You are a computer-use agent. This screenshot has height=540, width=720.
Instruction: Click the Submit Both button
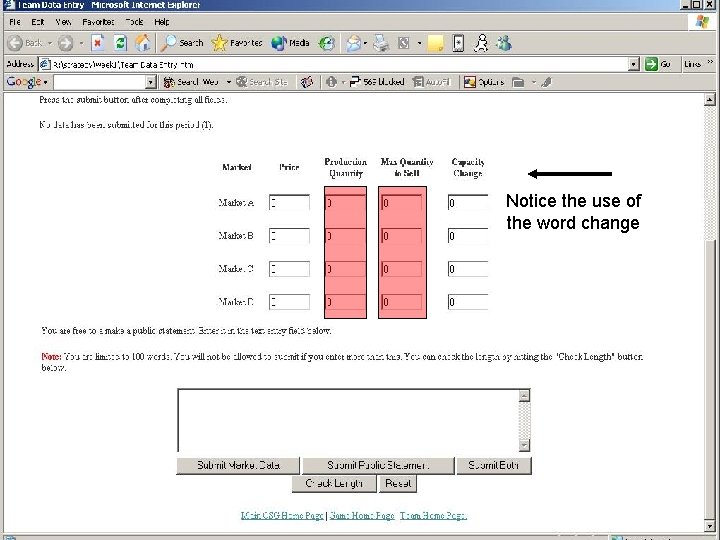click(494, 466)
